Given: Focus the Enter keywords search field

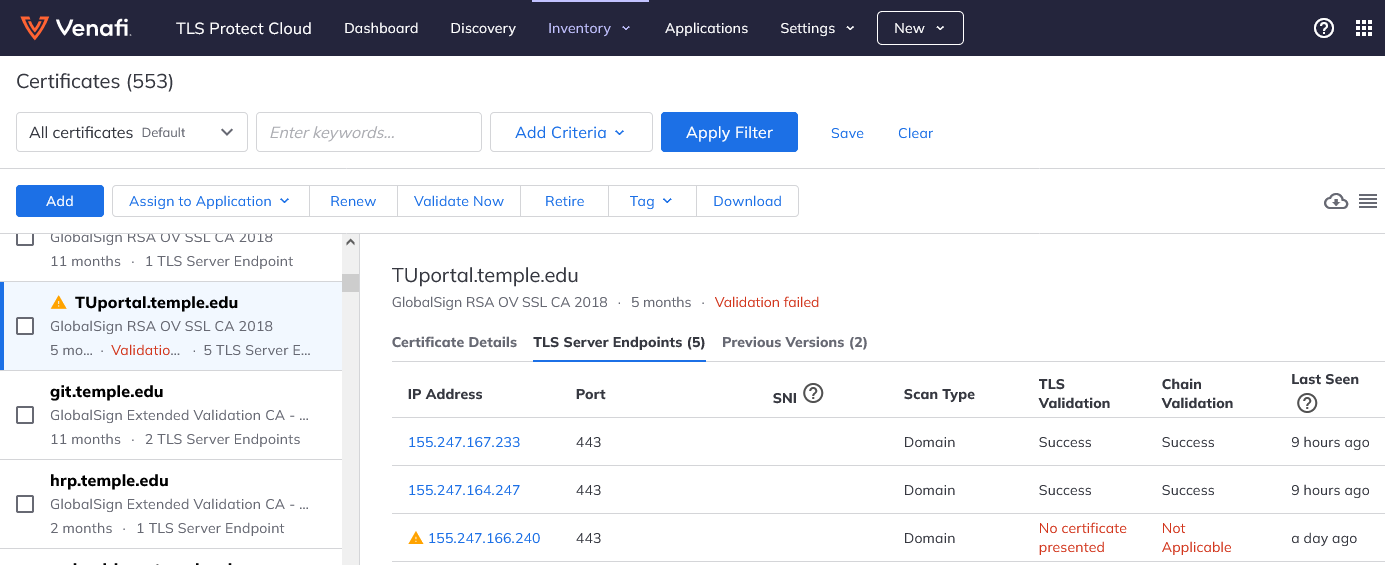Looking at the screenshot, I should (369, 132).
